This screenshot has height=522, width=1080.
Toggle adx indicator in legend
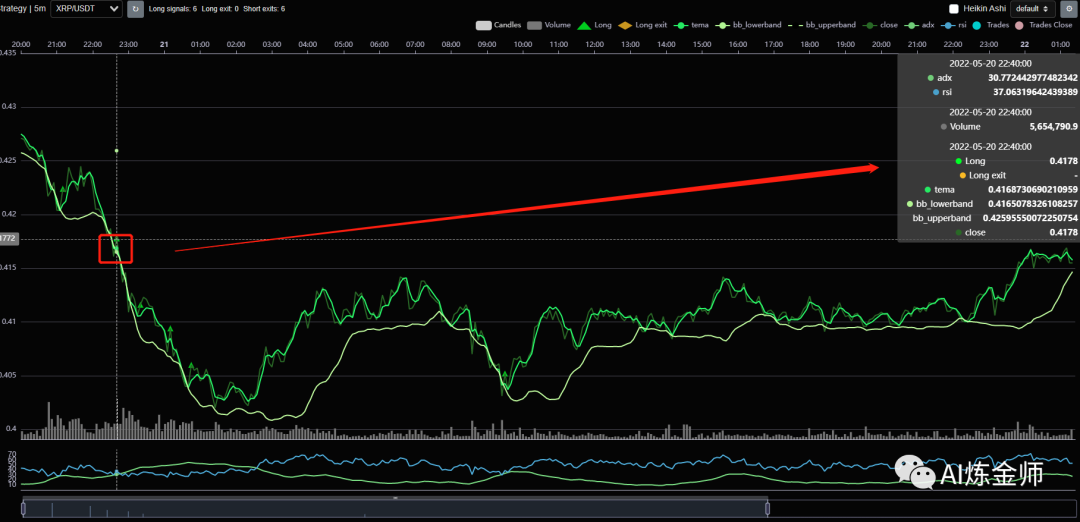coord(919,25)
